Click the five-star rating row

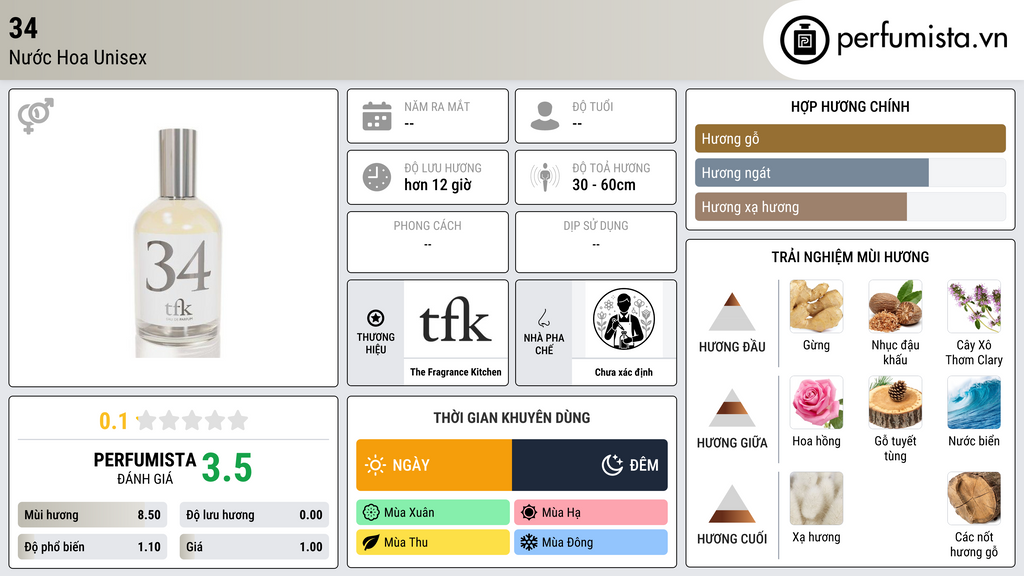[192, 421]
